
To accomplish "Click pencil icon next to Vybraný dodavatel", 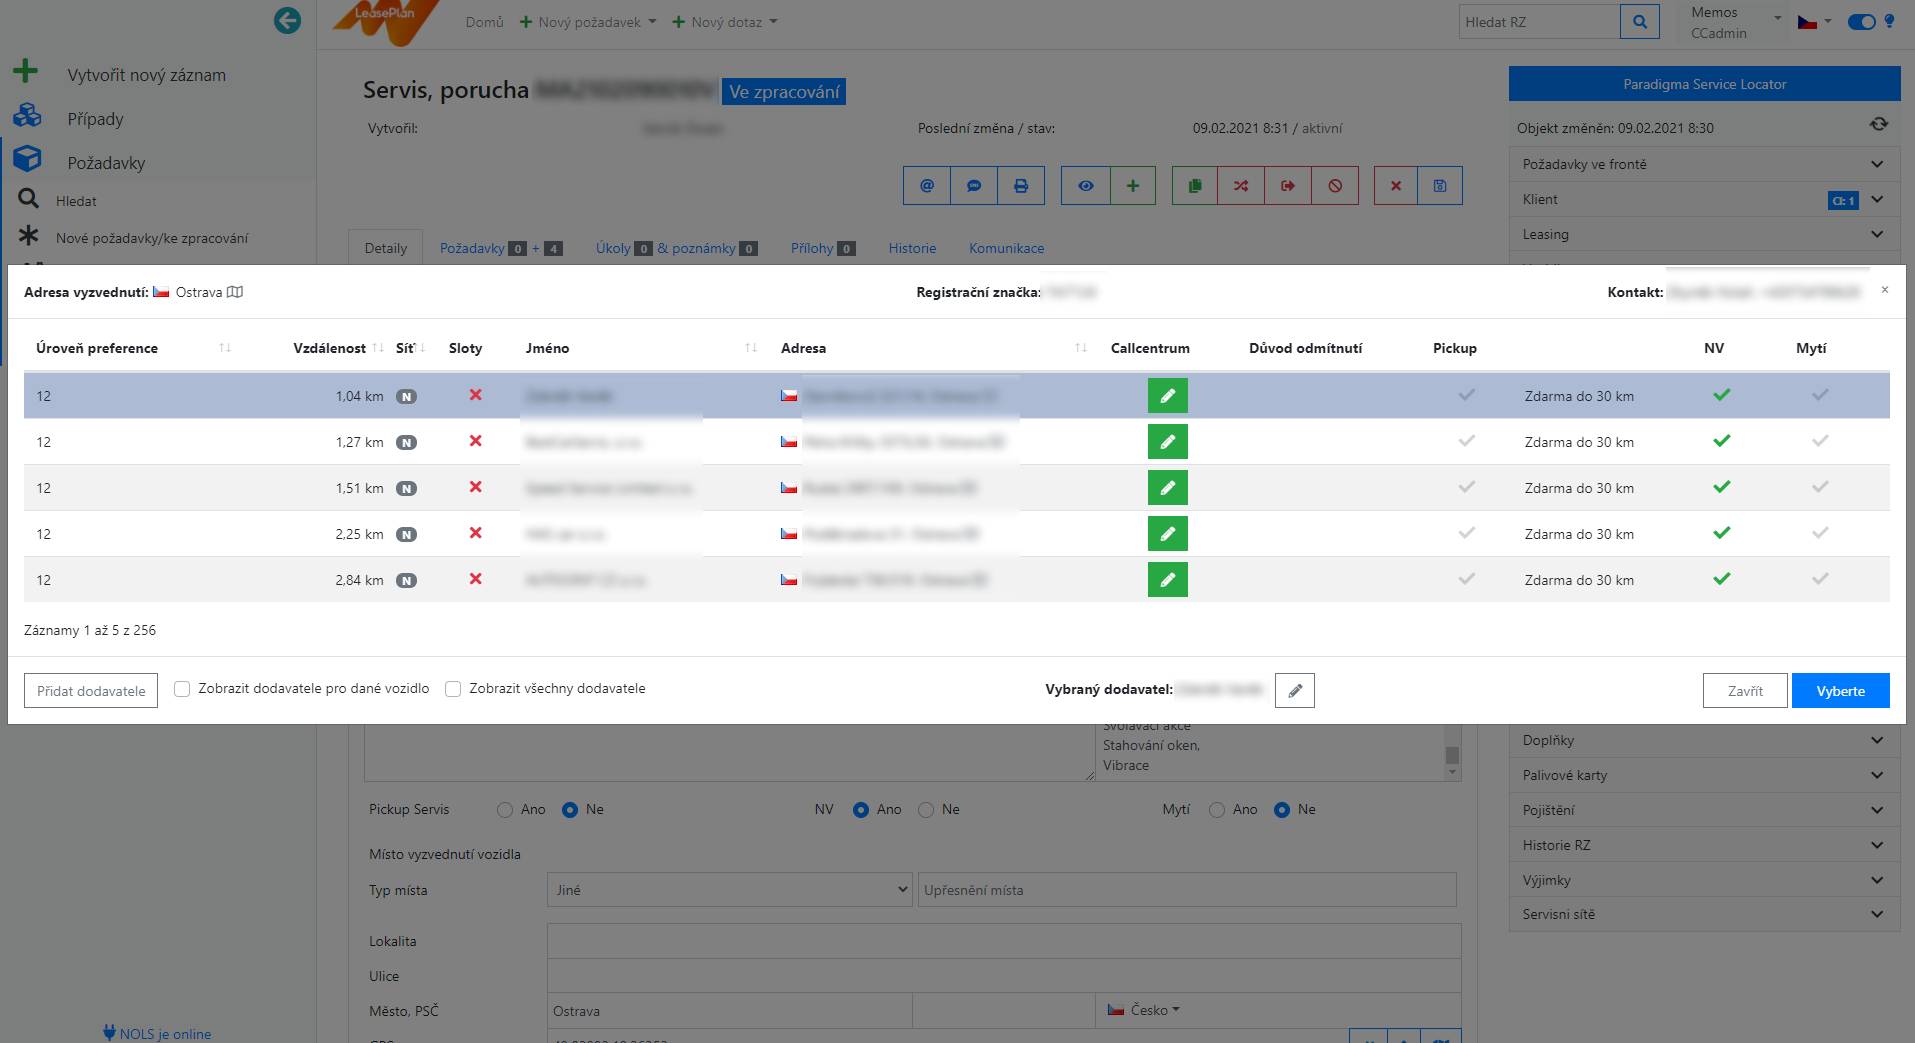I will tap(1295, 690).
